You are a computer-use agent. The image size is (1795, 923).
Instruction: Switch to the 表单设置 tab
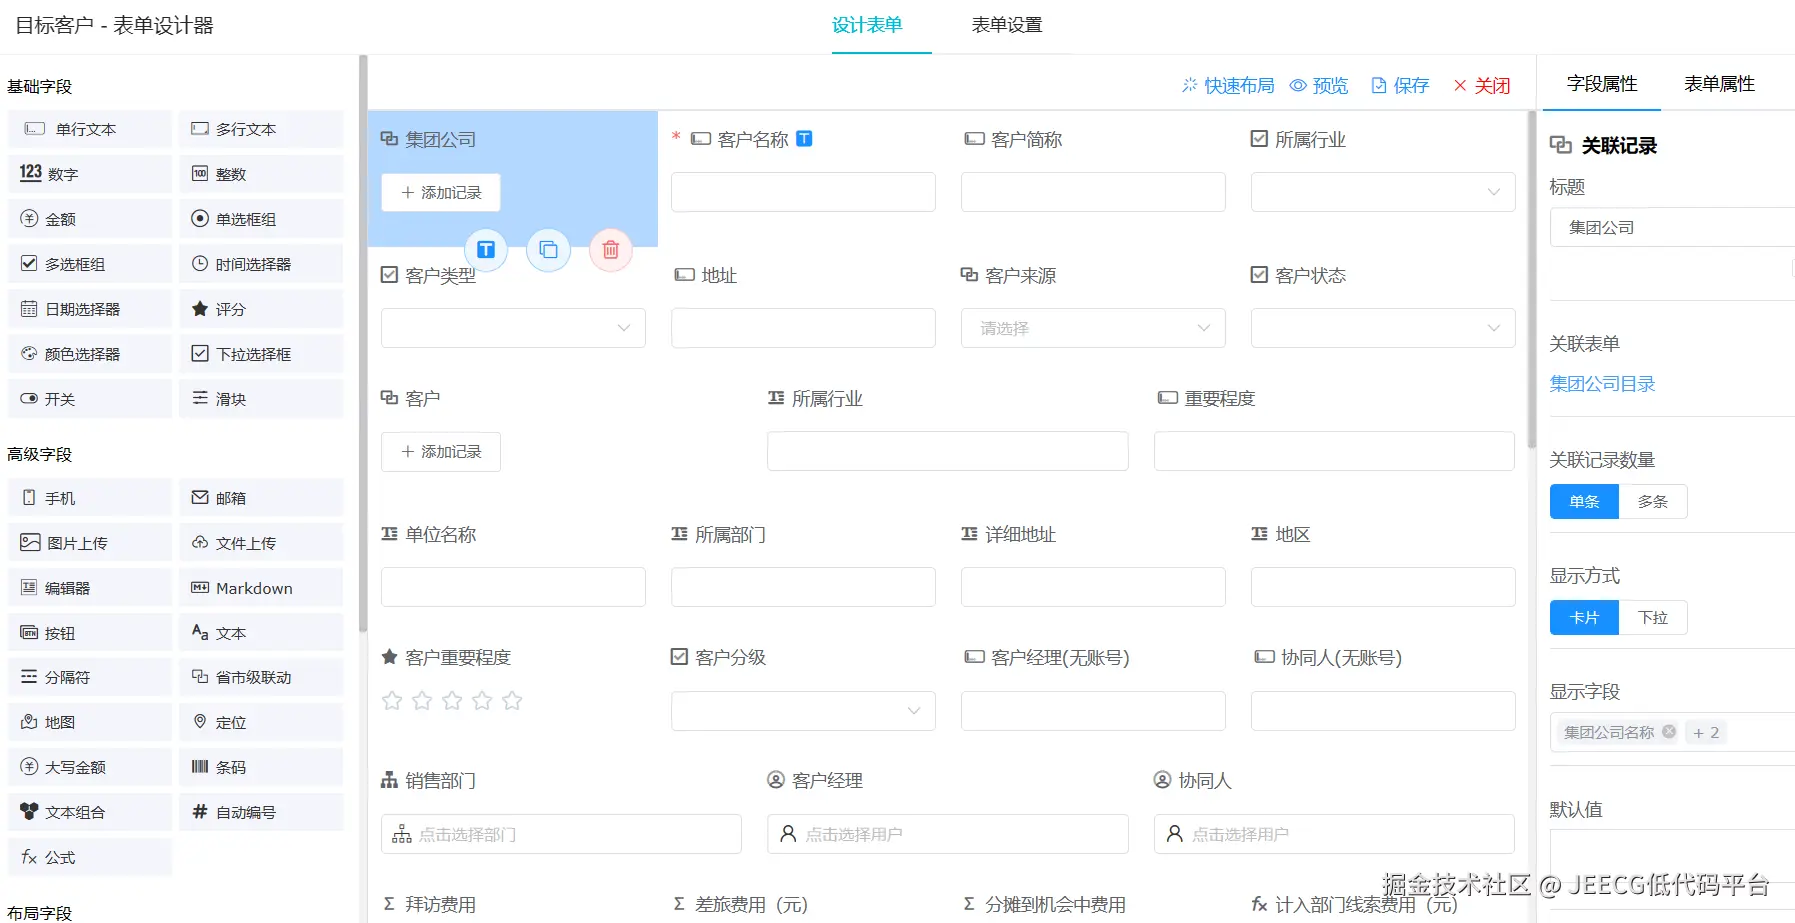tap(1007, 25)
